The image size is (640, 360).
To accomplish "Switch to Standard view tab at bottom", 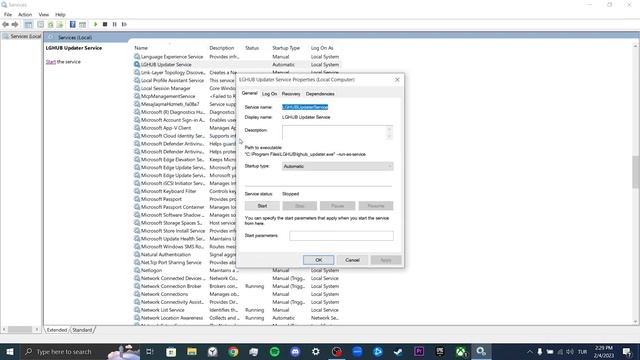I will tap(82, 330).
